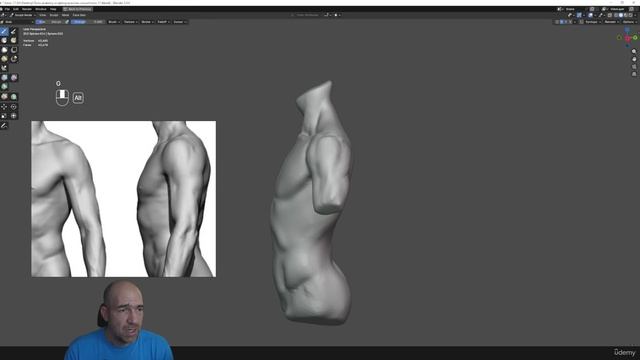Click the symmetry icon before X Y Z

557,22
